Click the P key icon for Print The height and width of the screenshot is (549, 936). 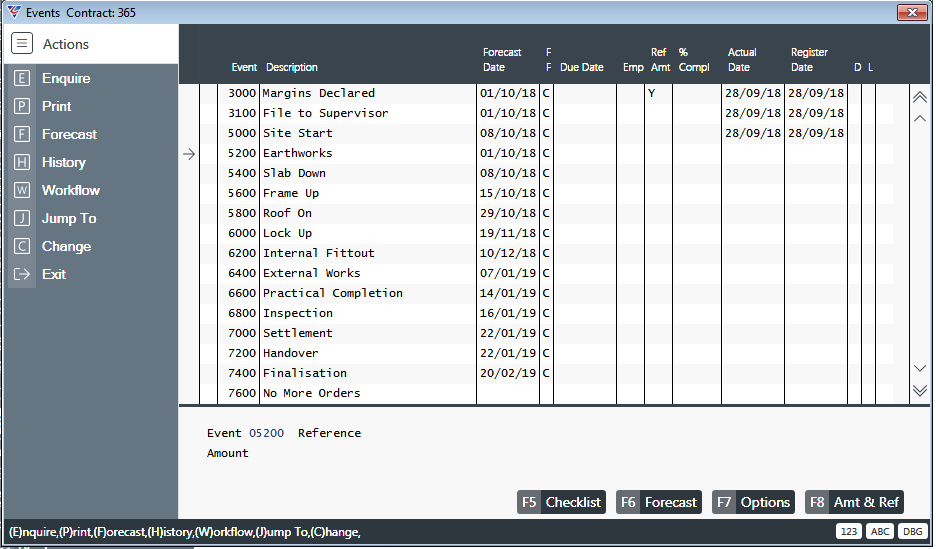pos(21,106)
